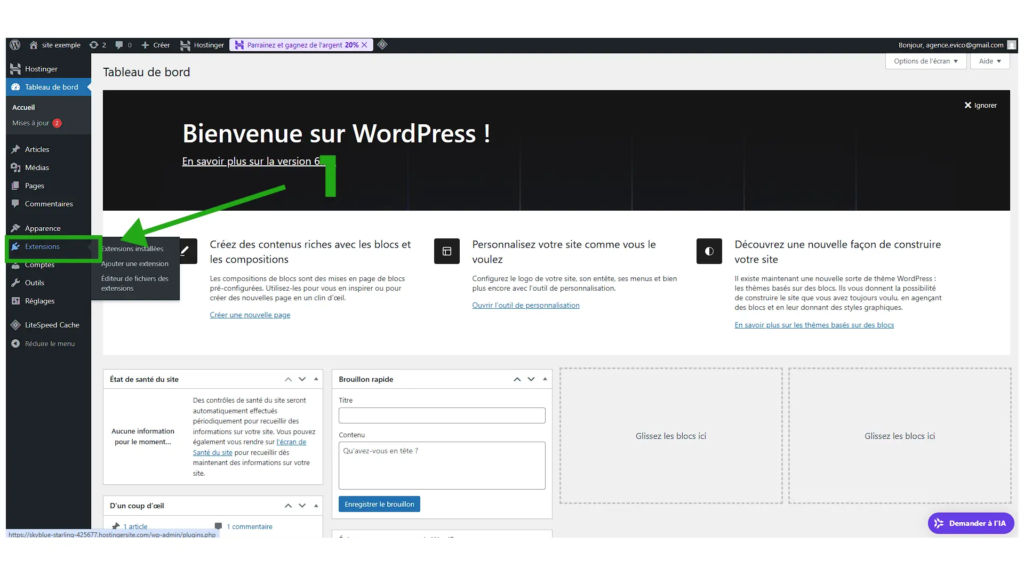Screen dimensions: 1024x576
Task: Open the 2 pending updates icon
Action: [x=97, y=45]
